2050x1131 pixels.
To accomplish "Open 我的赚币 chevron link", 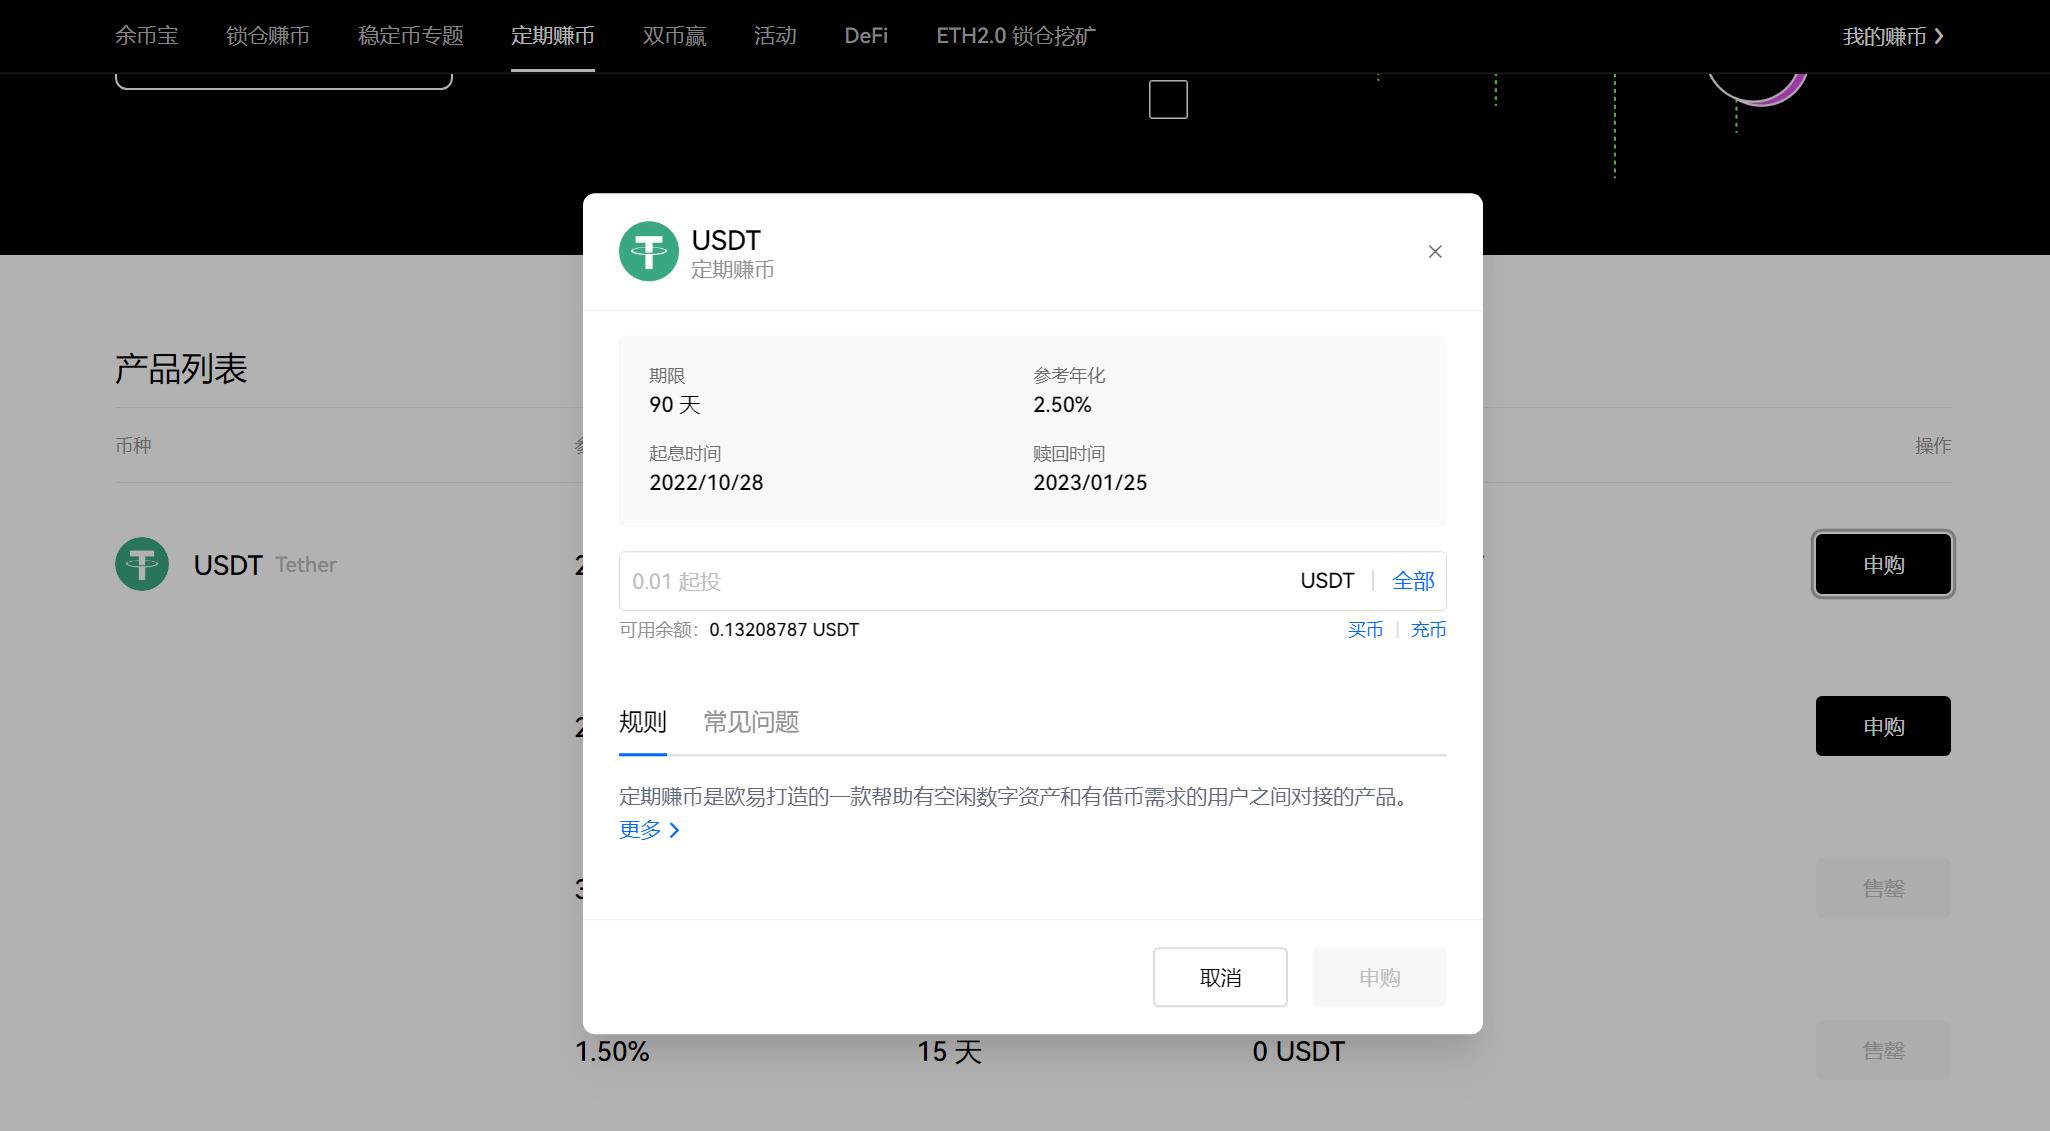I will click(x=1892, y=37).
